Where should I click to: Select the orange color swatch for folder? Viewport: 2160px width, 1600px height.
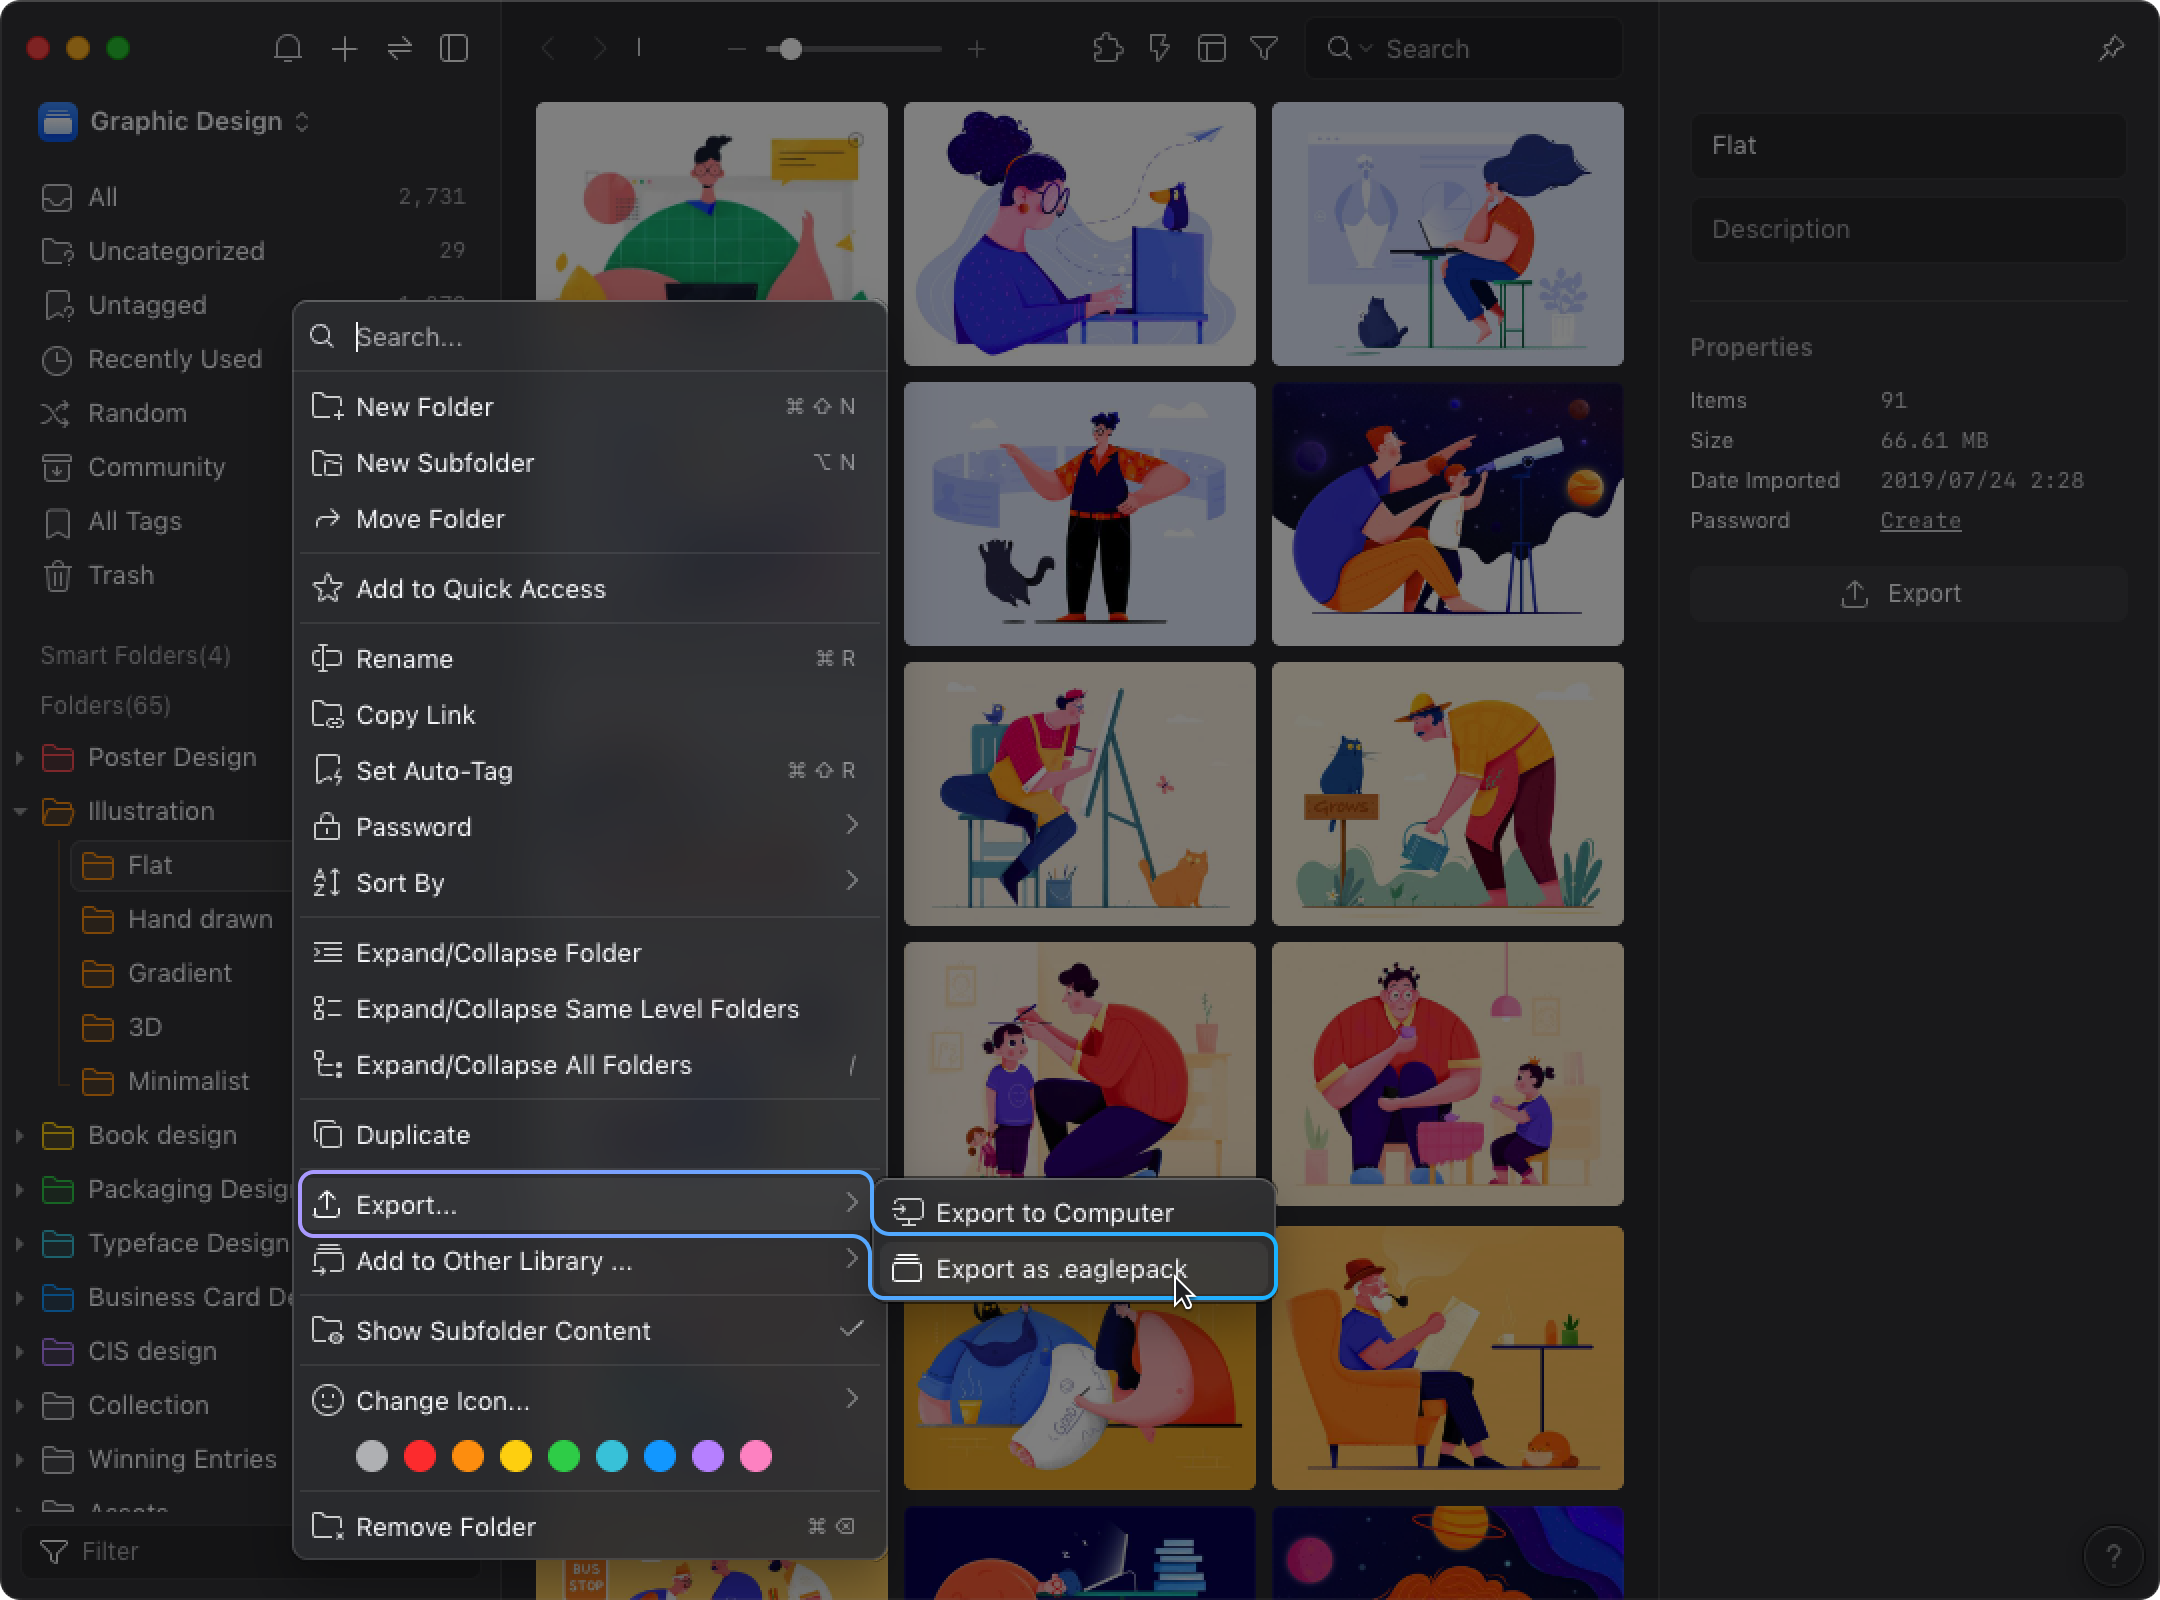click(x=467, y=1454)
